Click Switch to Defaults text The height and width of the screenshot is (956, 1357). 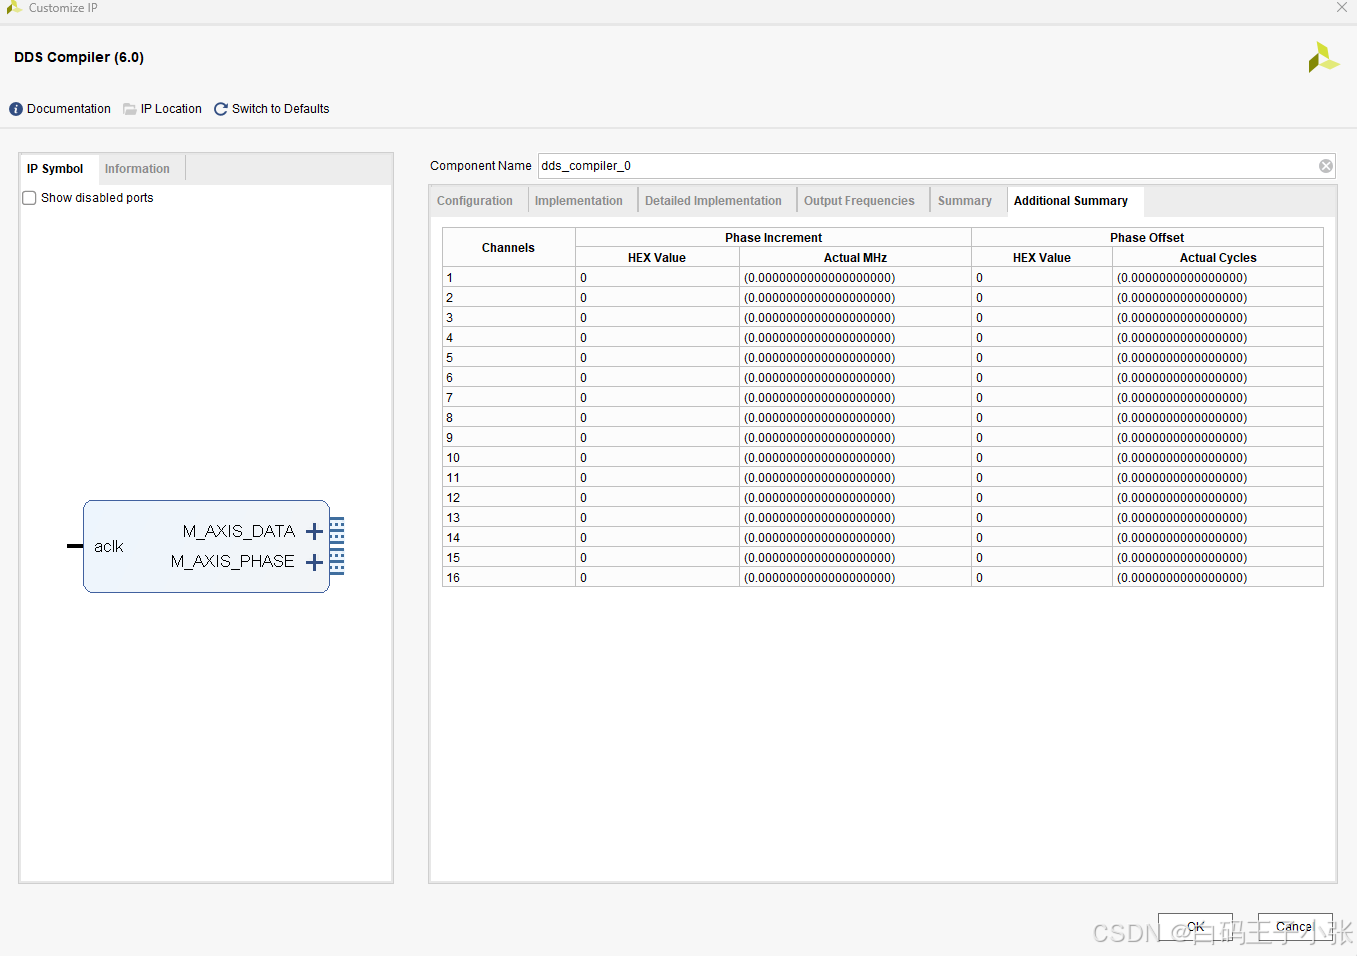[280, 109]
